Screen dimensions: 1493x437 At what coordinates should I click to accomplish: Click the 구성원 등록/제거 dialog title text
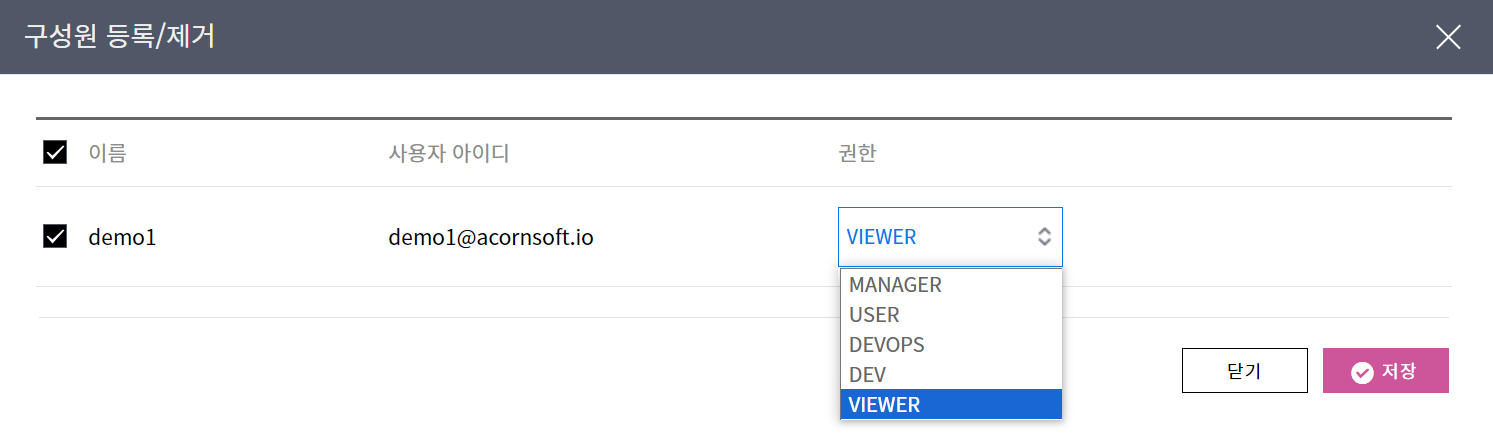[x=120, y=37]
